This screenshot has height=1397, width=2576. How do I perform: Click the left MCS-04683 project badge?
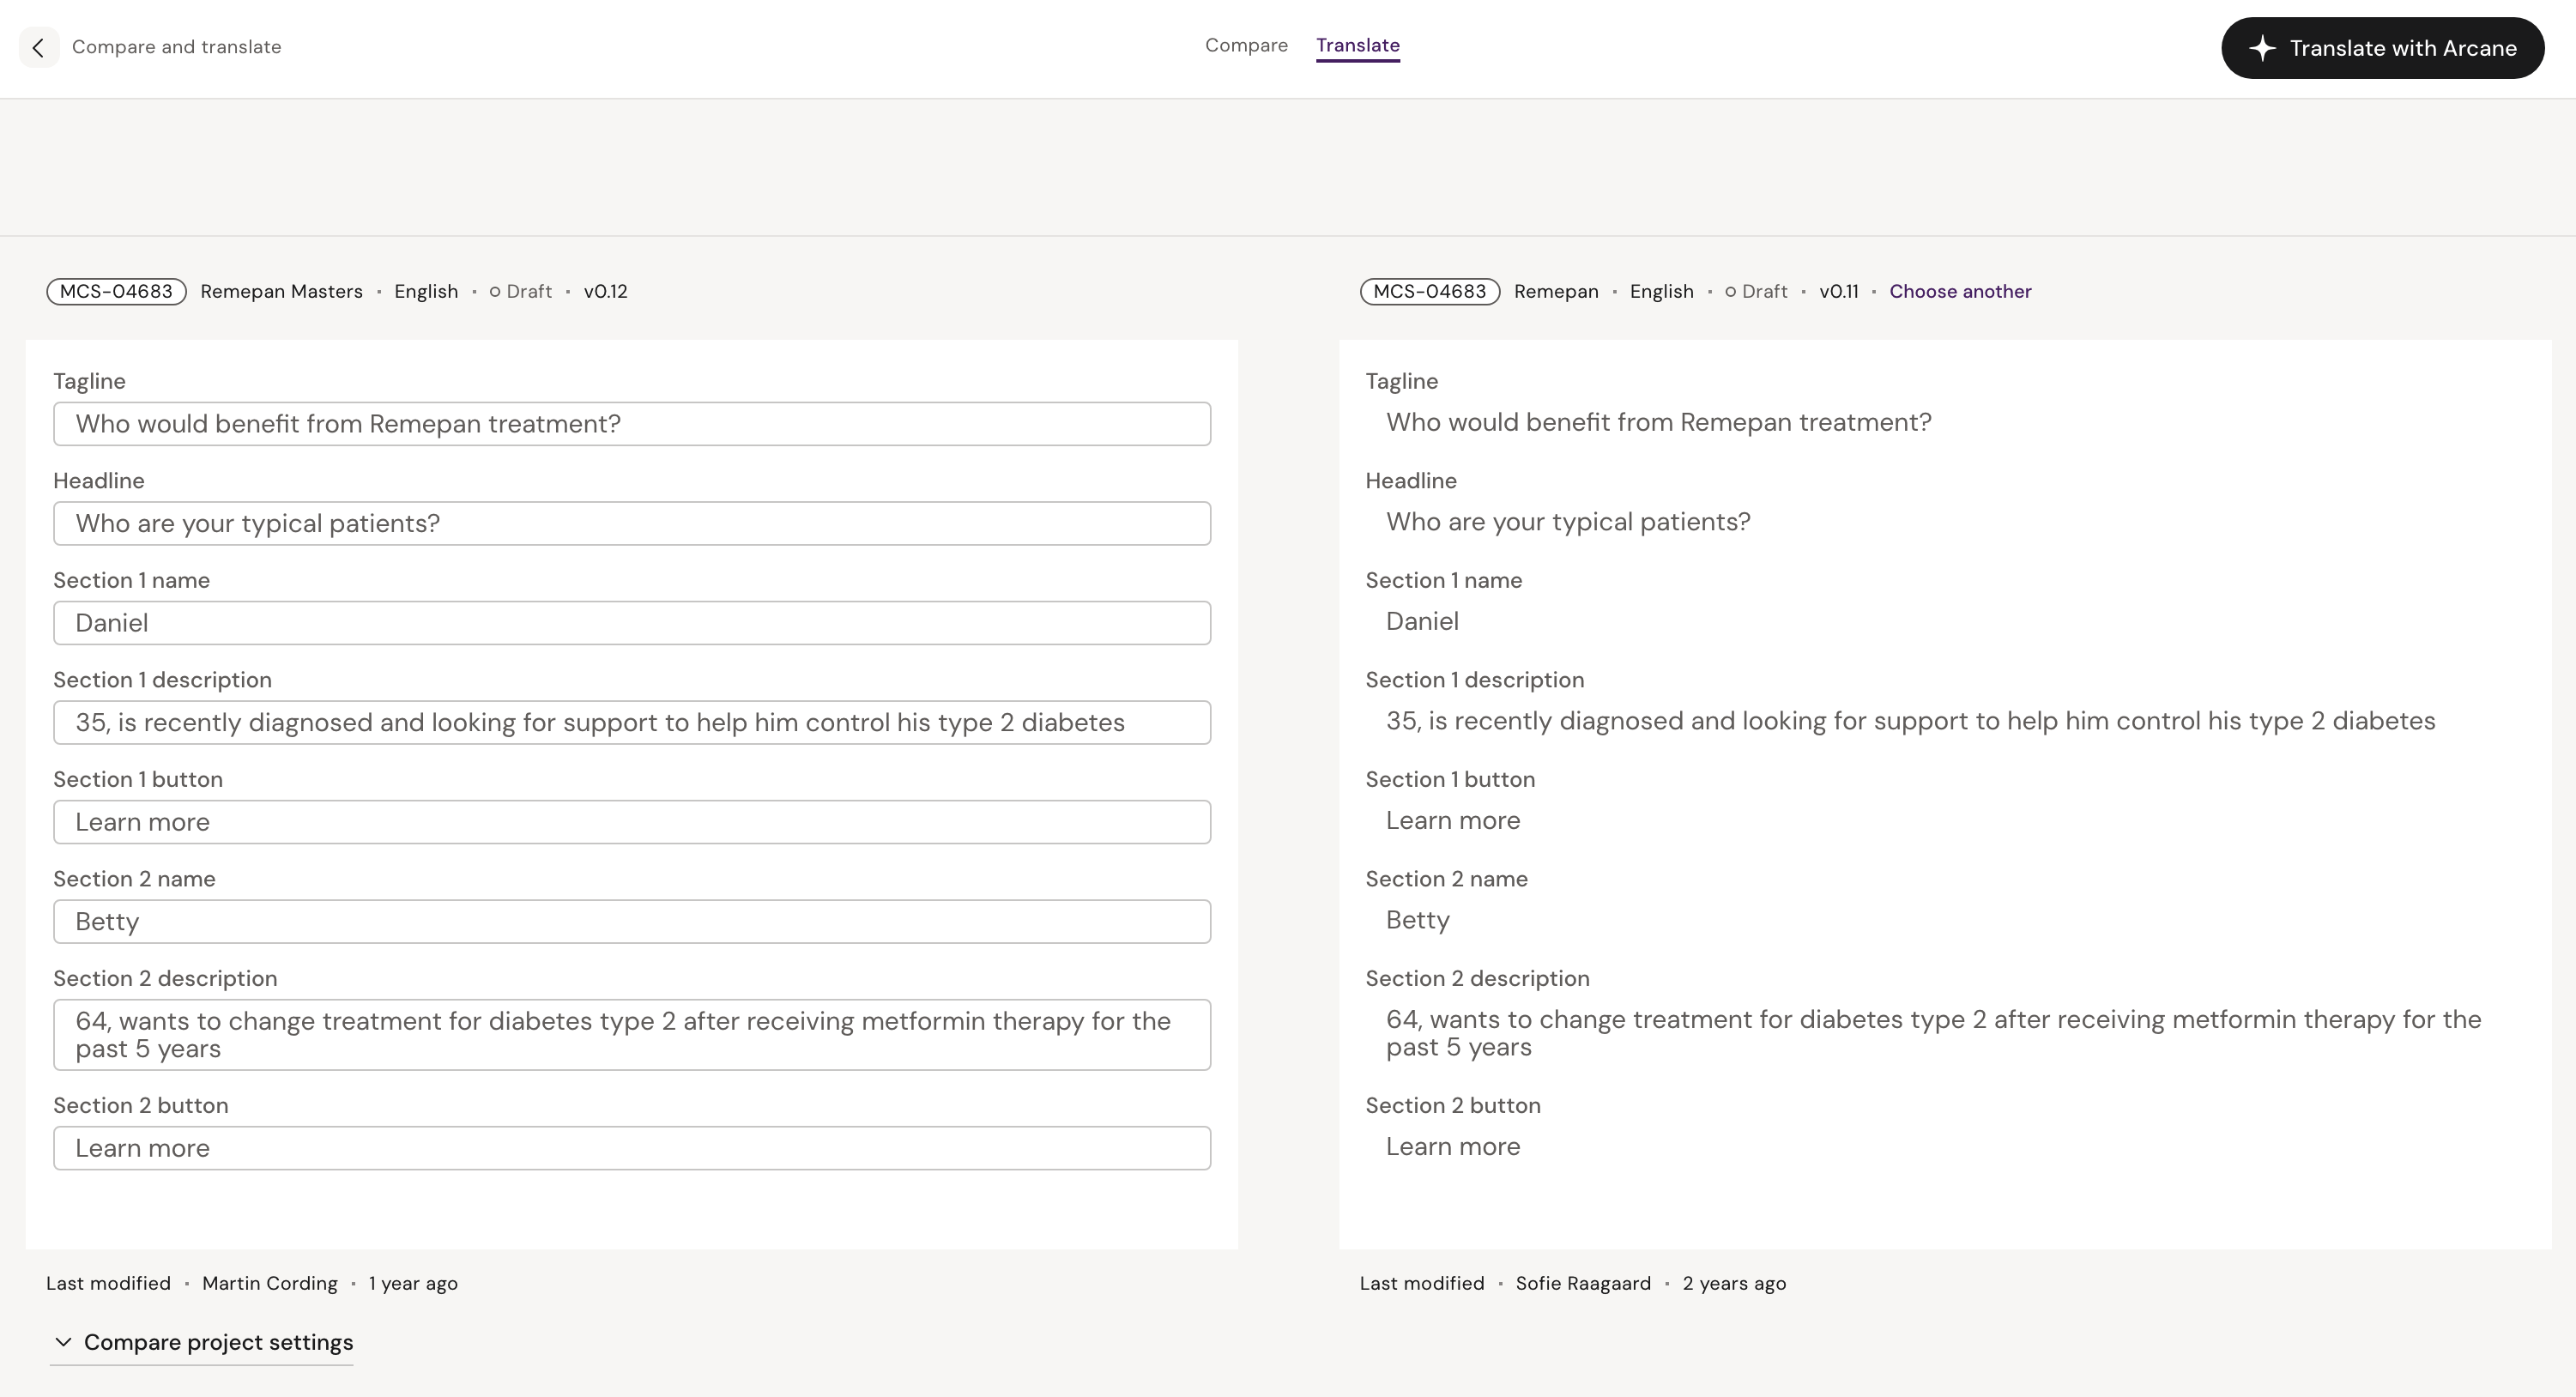pos(116,292)
